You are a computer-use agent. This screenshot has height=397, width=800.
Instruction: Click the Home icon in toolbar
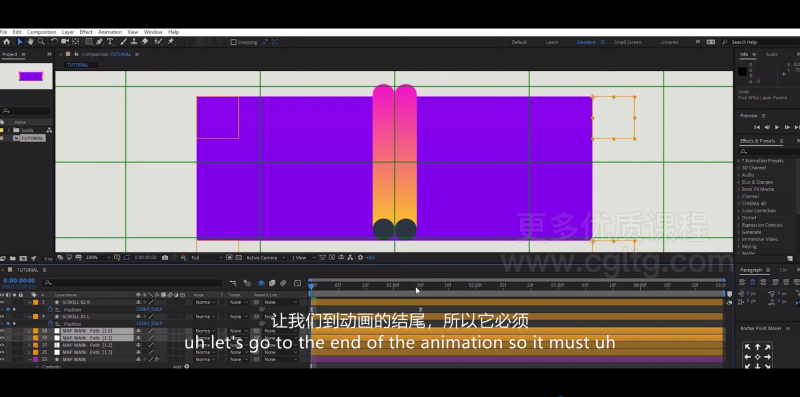pyautogui.click(x=7, y=42)
